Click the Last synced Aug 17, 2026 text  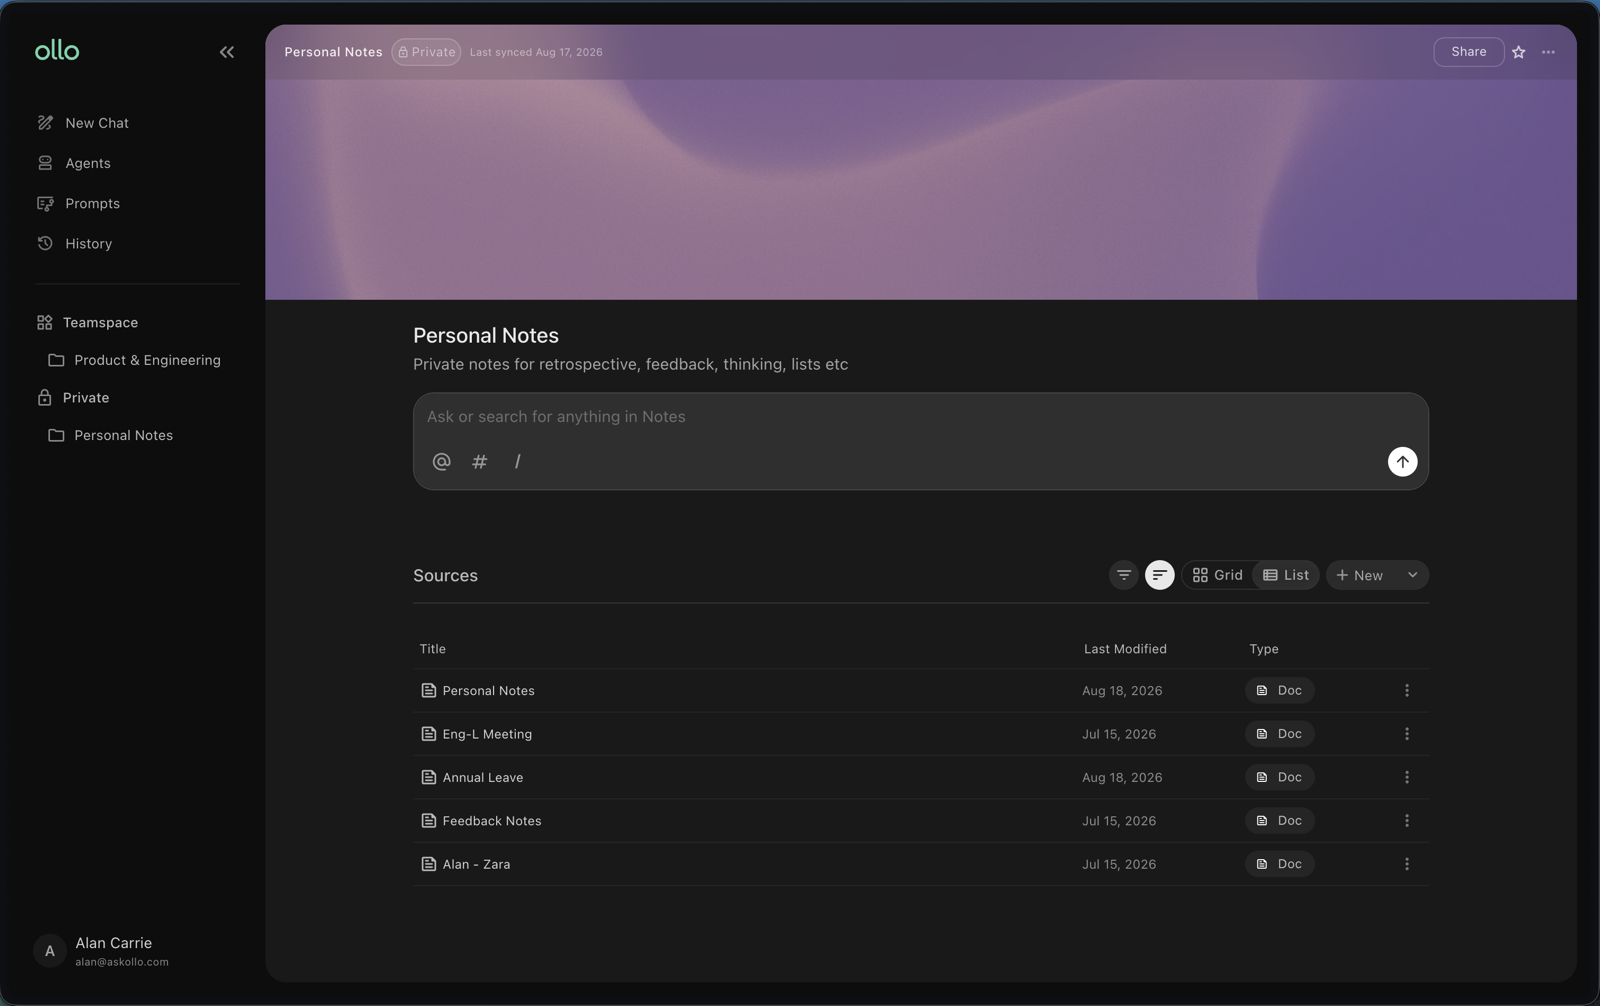[x=536, y=52]
